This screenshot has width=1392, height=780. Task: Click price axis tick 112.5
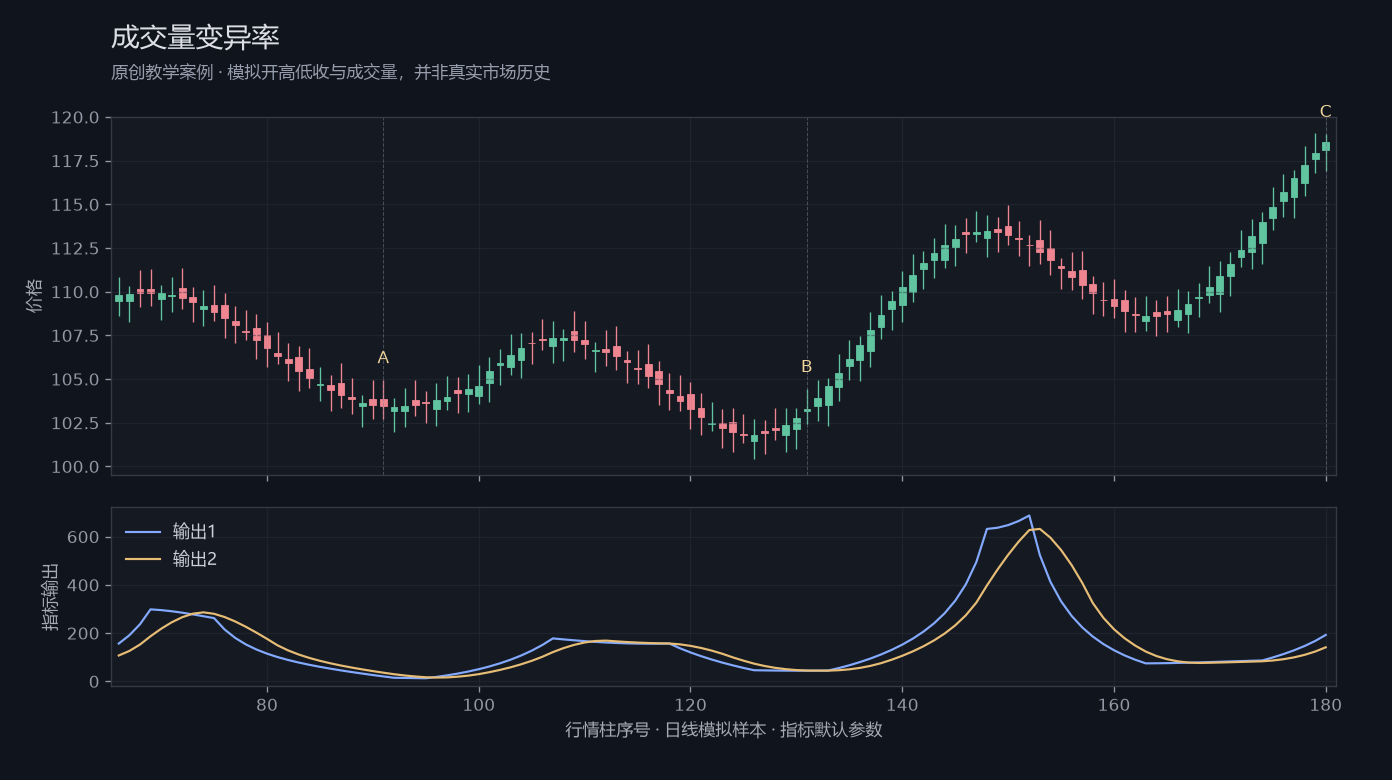point(76,249)
